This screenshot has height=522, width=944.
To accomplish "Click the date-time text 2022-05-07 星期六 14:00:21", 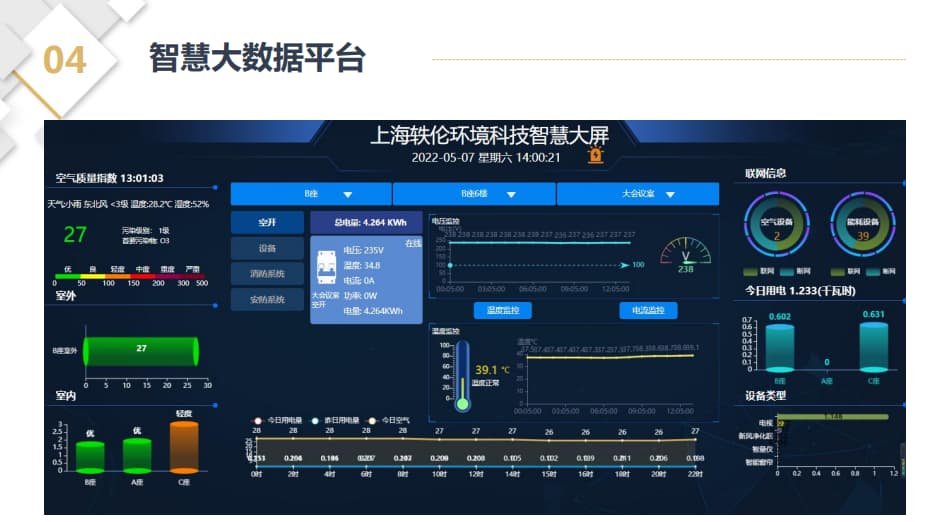I will pyautogui.click(x=486, y=158).
